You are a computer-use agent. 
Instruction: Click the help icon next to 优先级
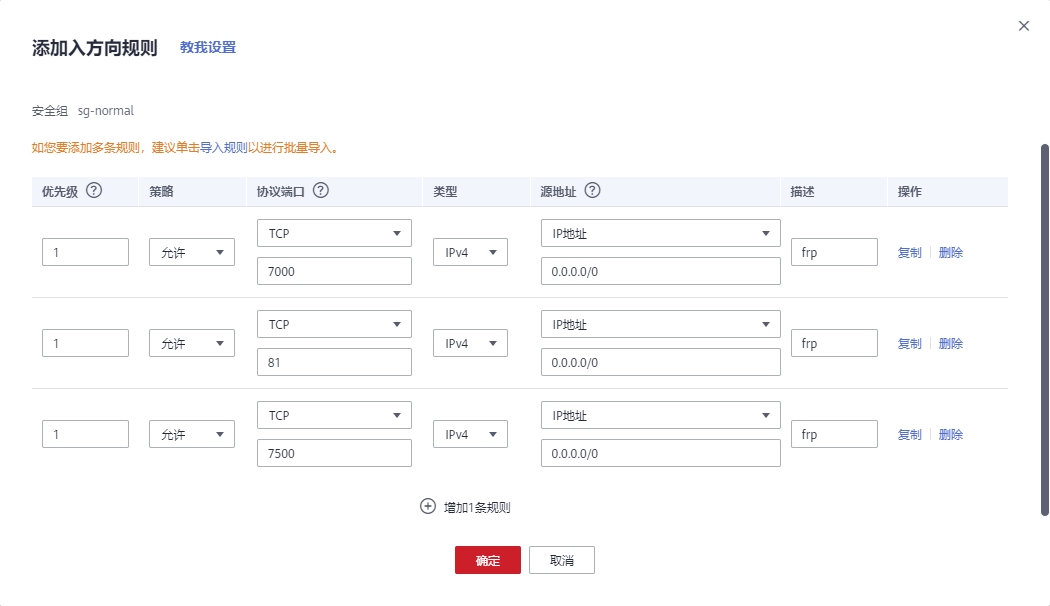pos(94,191)
